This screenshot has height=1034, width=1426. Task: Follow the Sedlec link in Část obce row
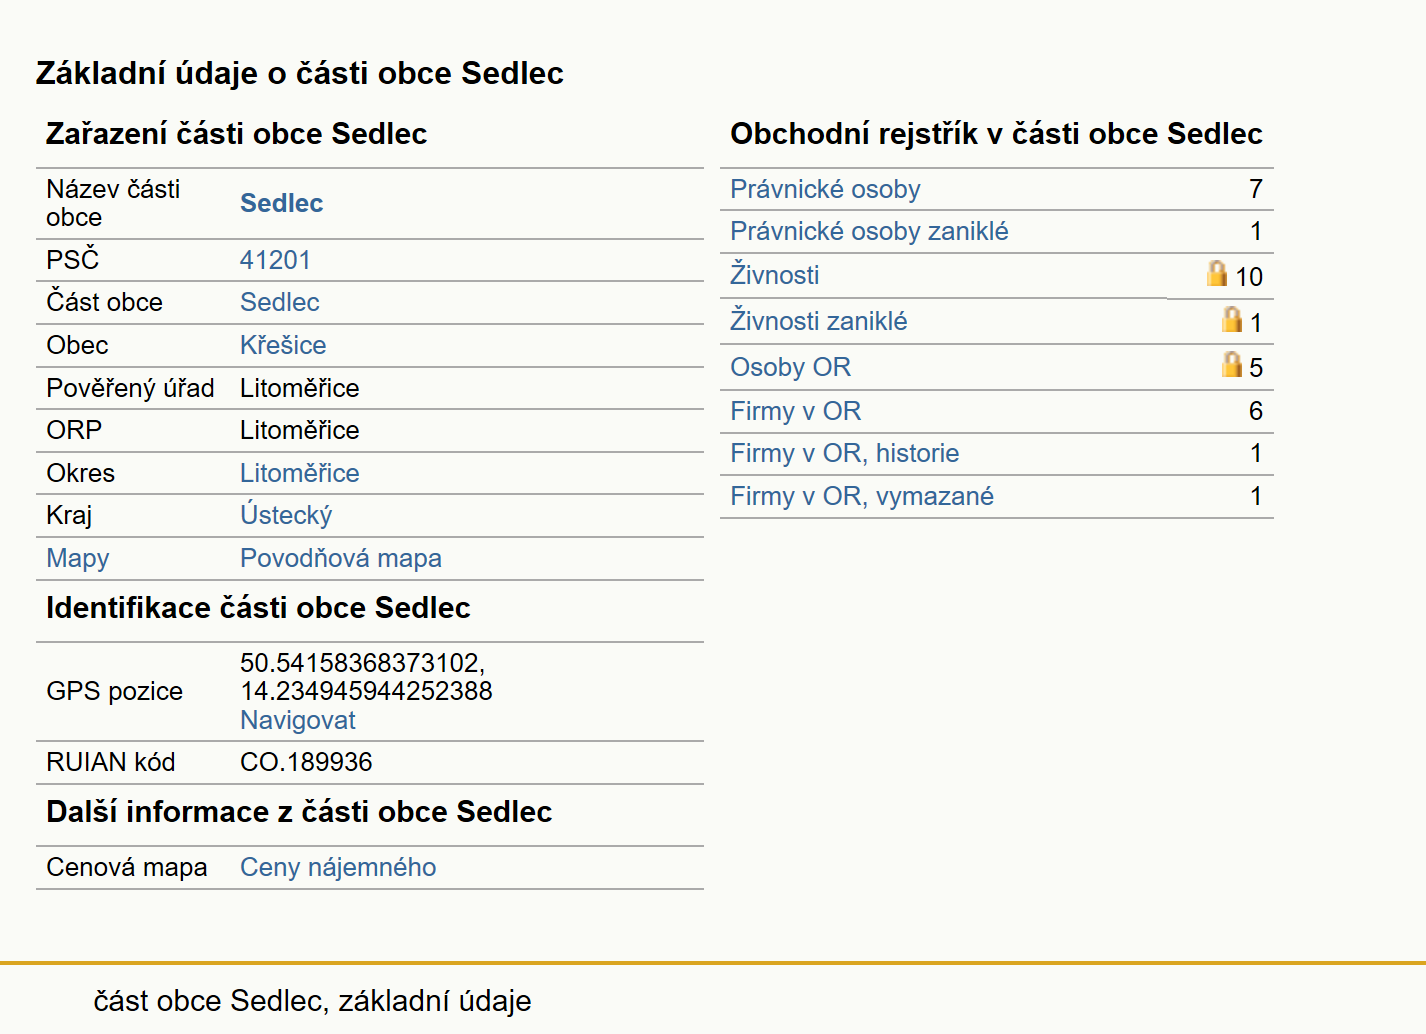(279, 302)
